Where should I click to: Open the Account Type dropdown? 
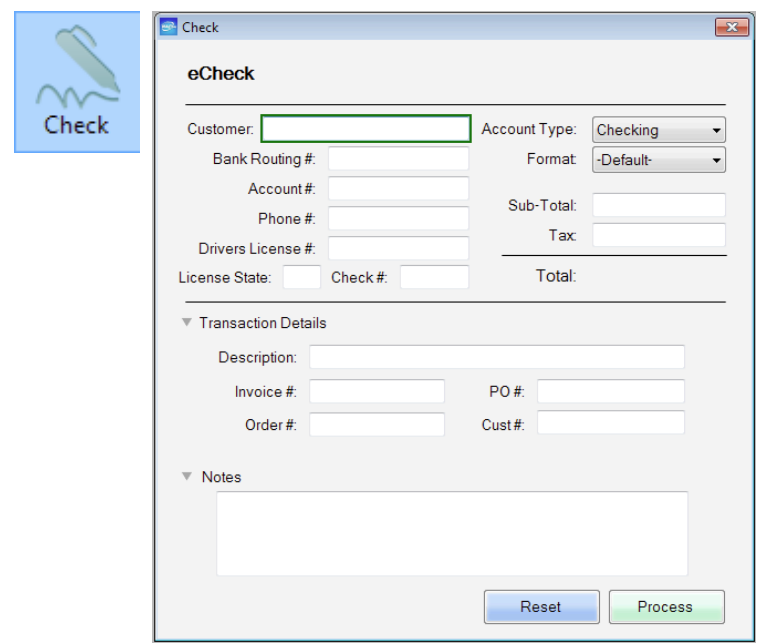point(658,130)
